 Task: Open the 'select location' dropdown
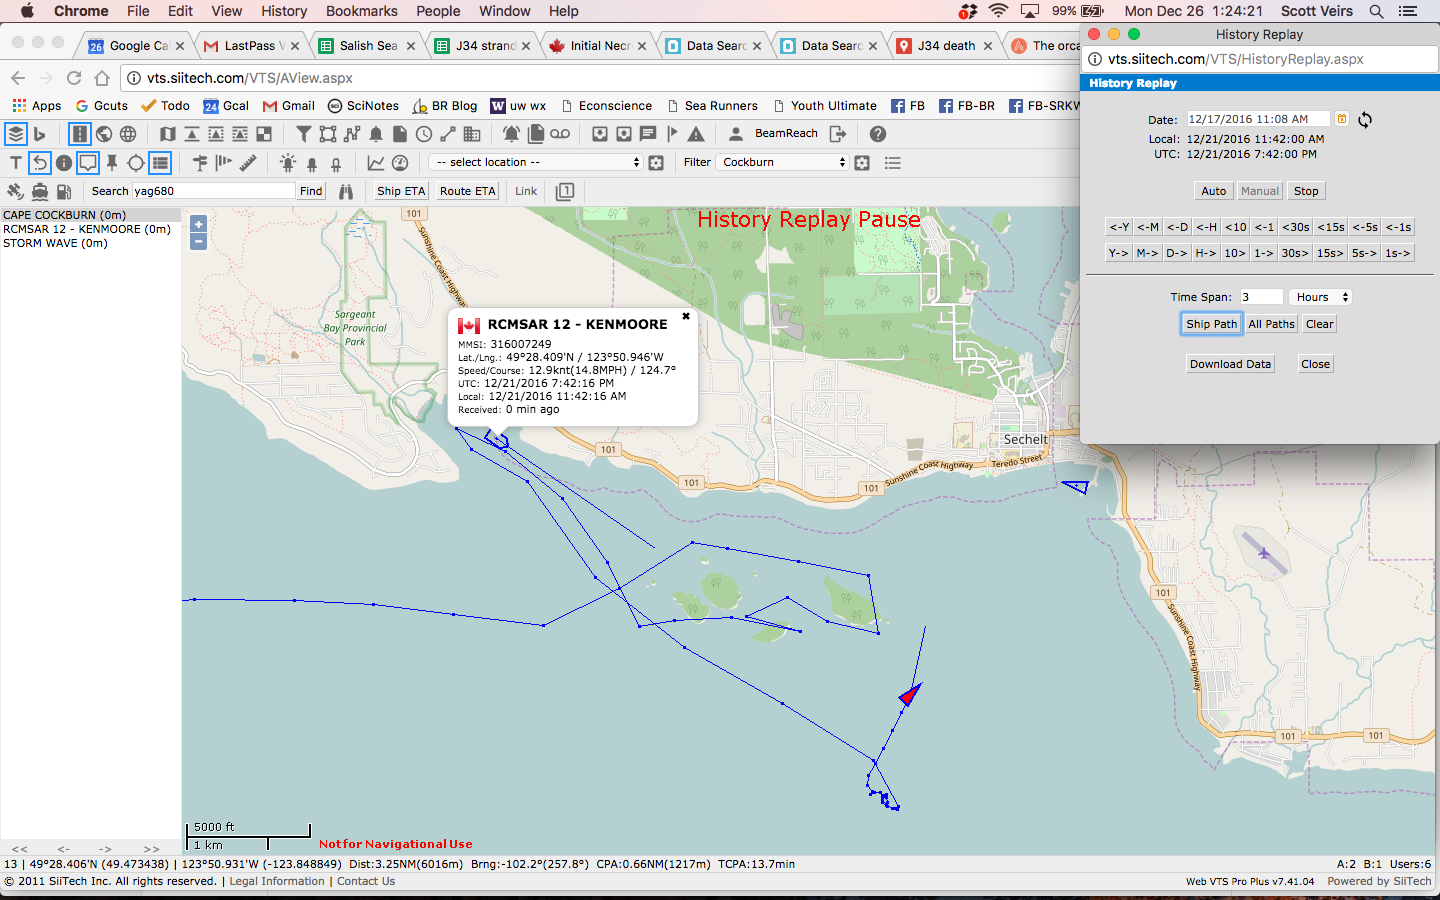[535, 162]
